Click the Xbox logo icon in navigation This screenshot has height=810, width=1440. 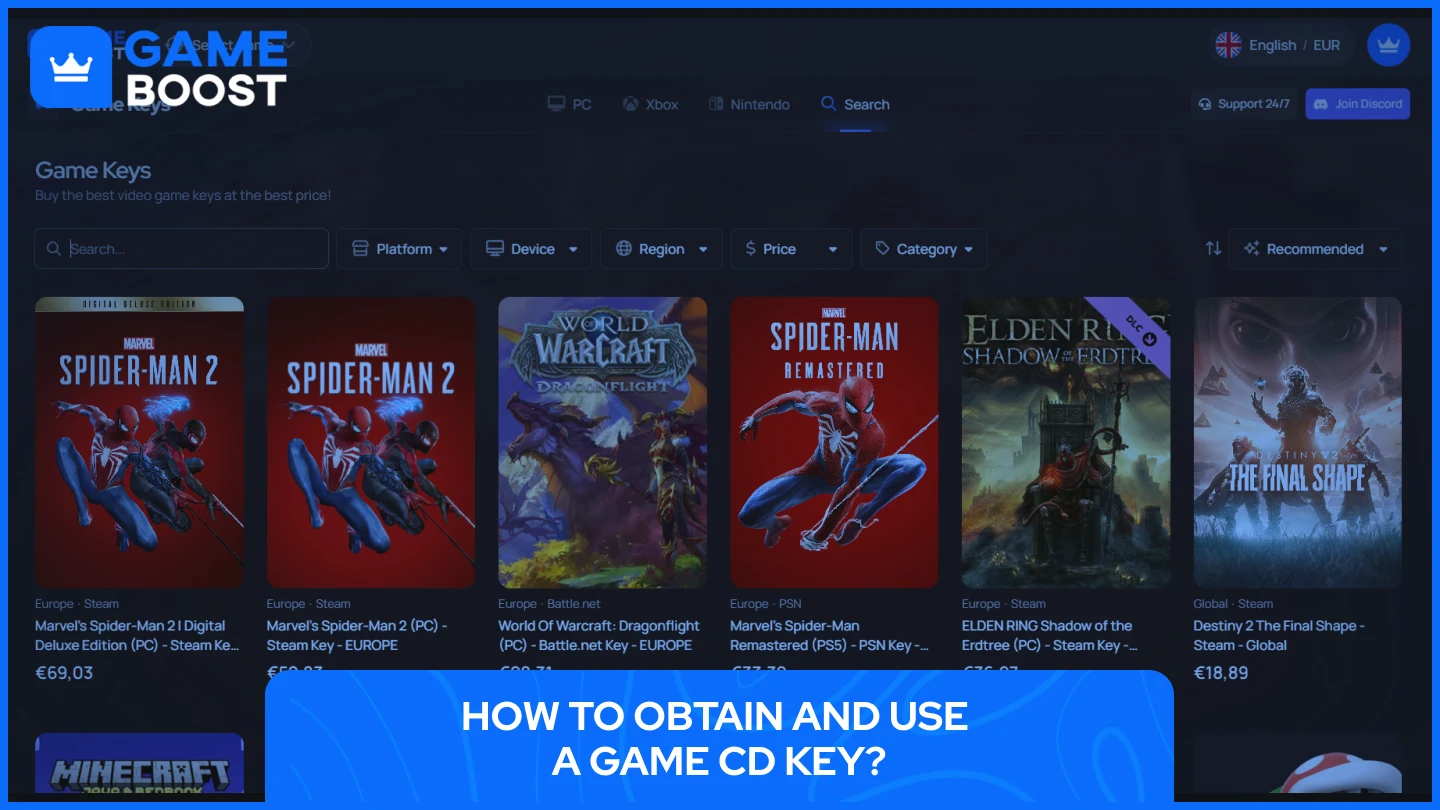(630, 104)
